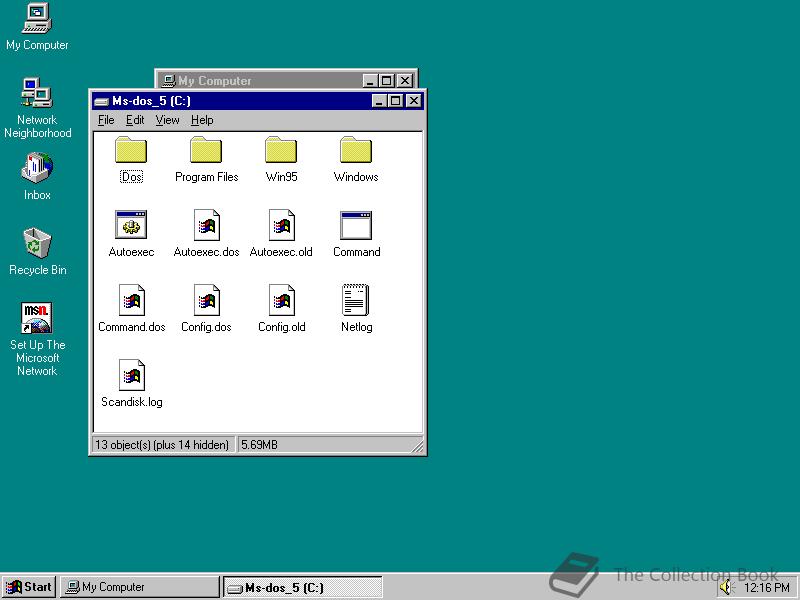The width and height of the screenshot is (800, 600).
Task: Click the Start button
Action: click(x=28, y=587)
